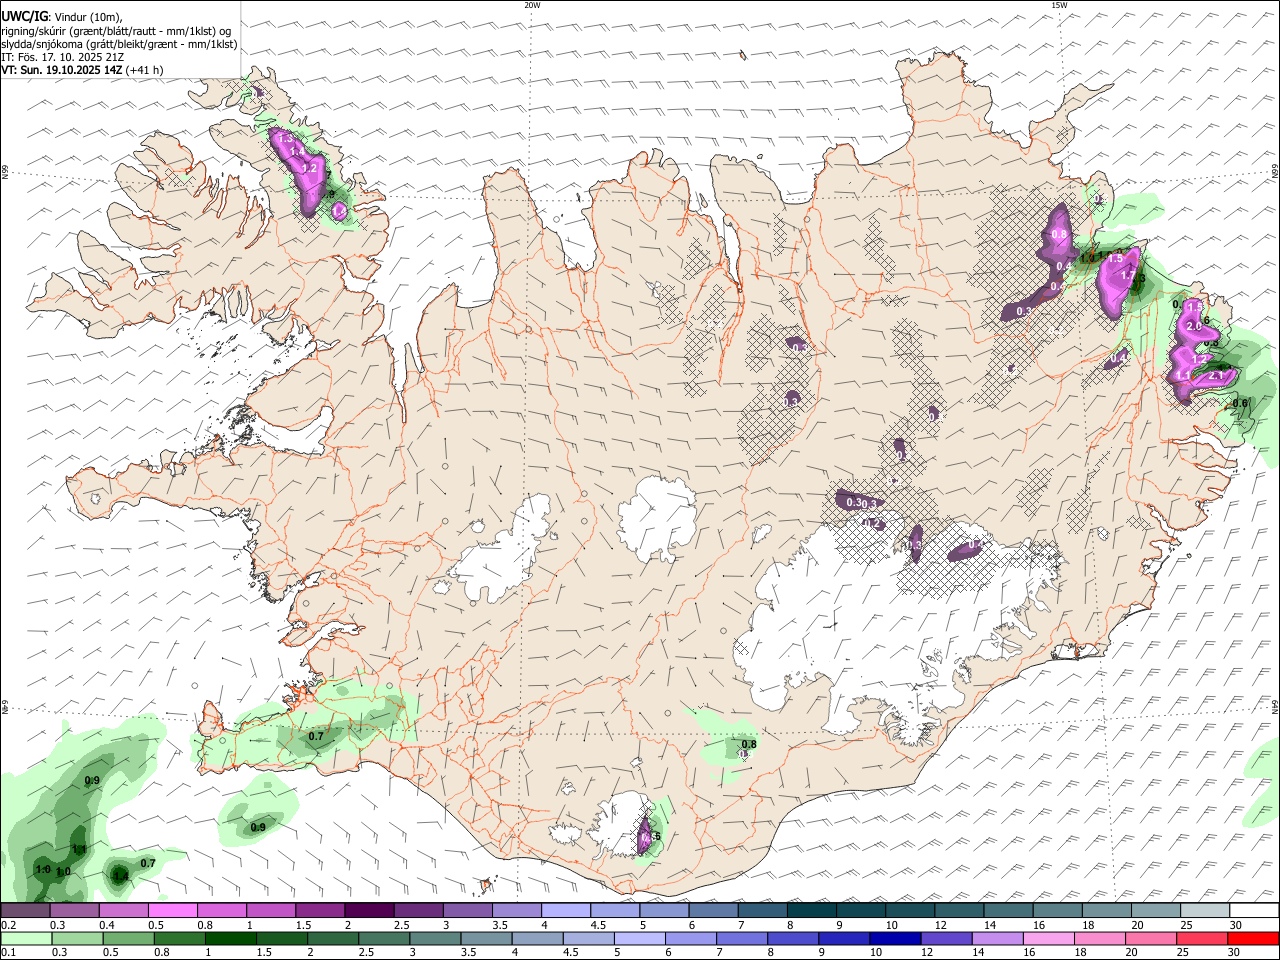
Task: Click the '0.2' label under the snow scale
Action: (9, 925)
